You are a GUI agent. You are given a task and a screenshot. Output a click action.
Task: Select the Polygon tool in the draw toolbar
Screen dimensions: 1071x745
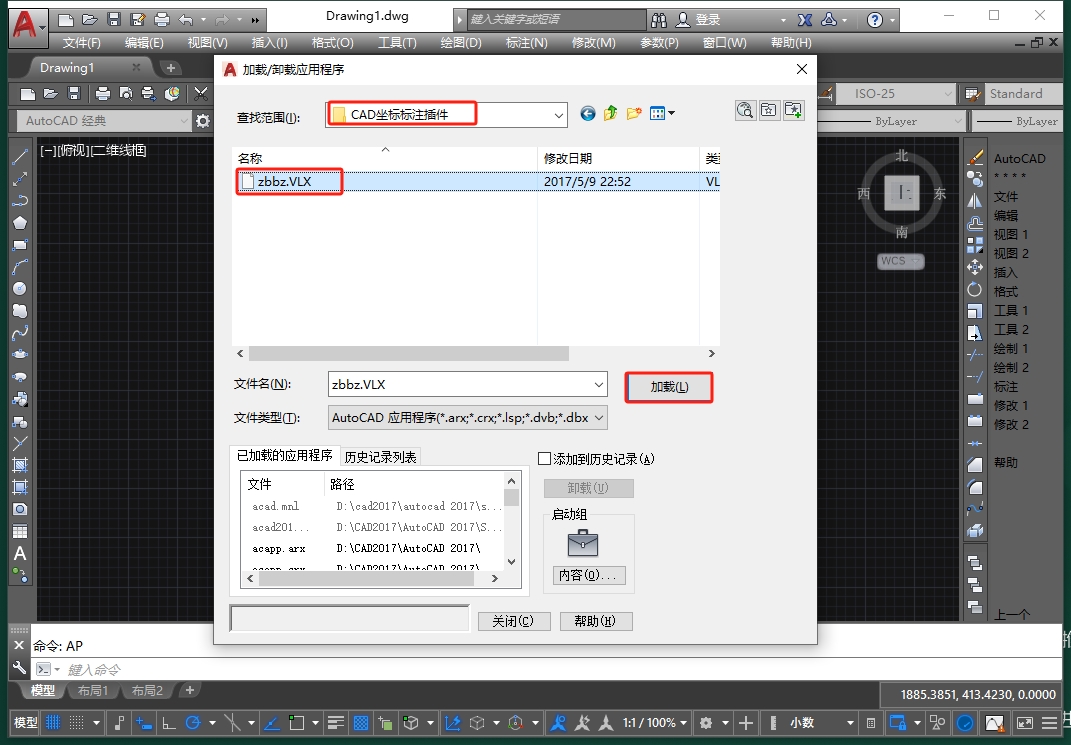click(x=20, y=223)
